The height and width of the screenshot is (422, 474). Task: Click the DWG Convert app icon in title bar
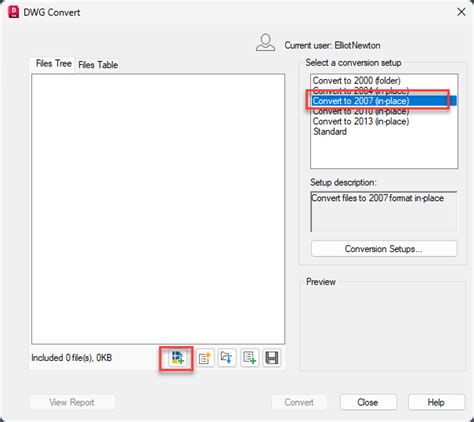click(13, 12)
